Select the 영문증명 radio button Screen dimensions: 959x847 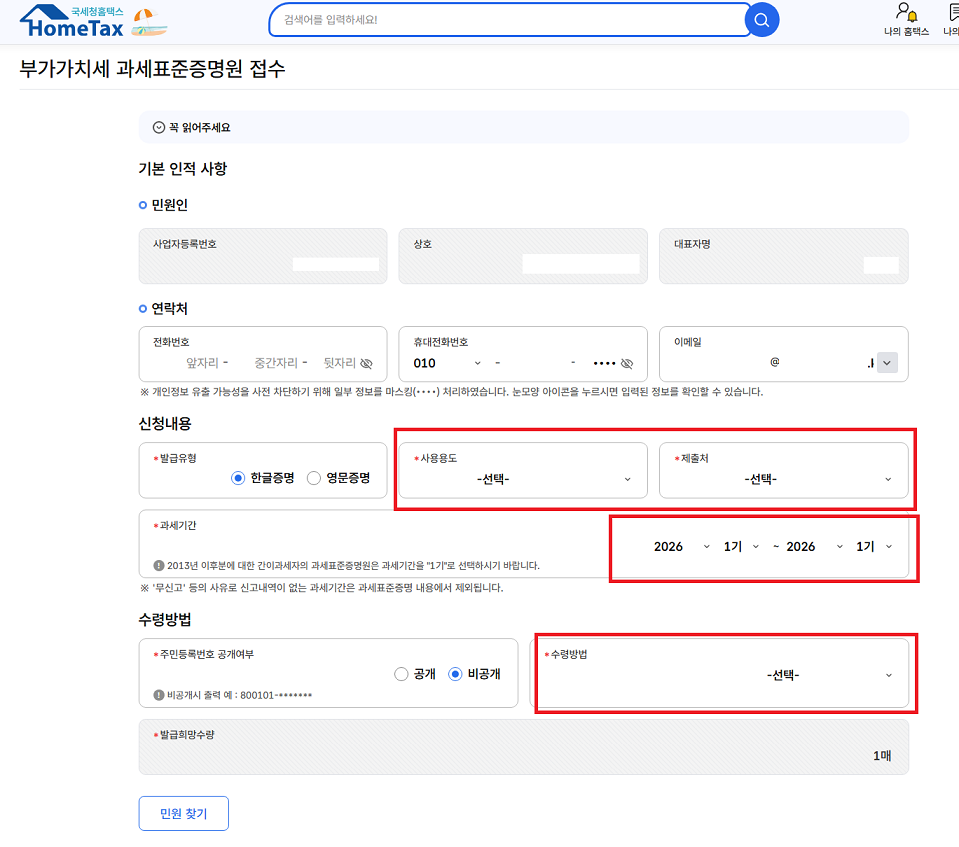tap(314, 478)
